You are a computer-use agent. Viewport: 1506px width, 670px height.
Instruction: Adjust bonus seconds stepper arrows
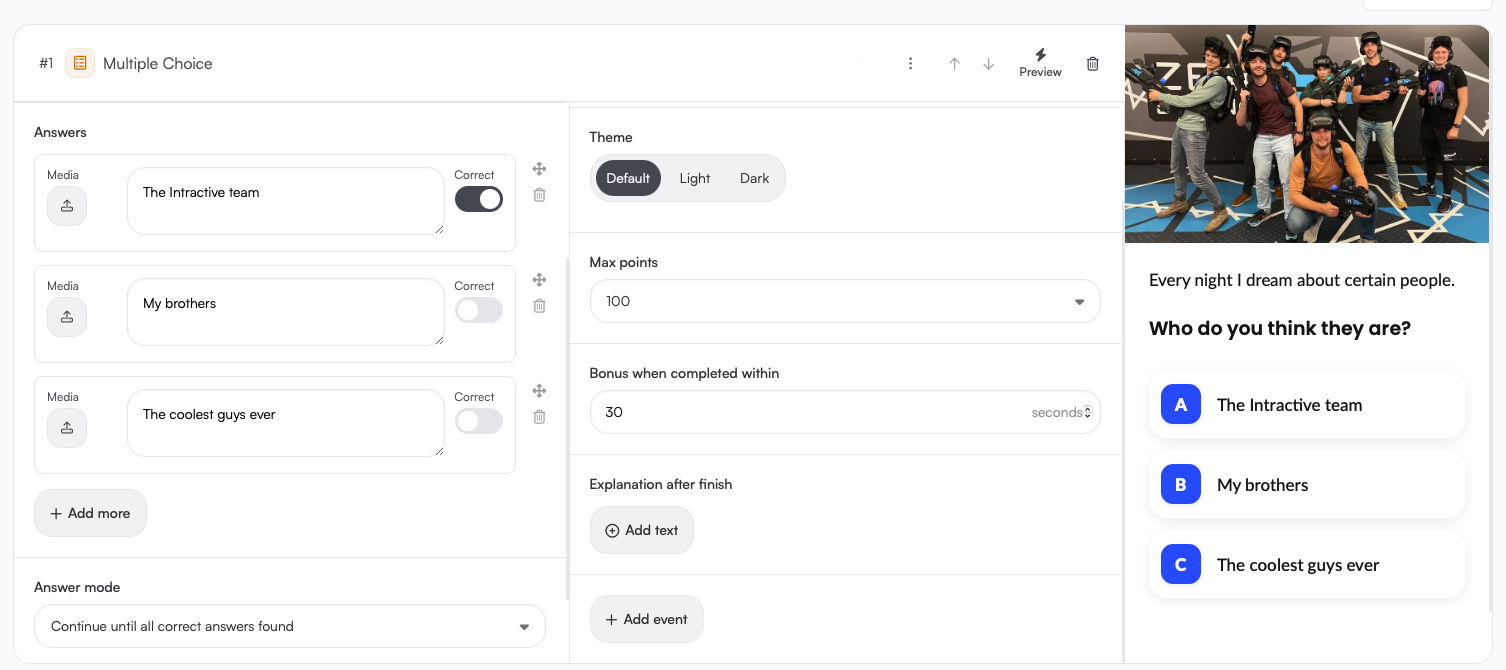(1088, 412)
